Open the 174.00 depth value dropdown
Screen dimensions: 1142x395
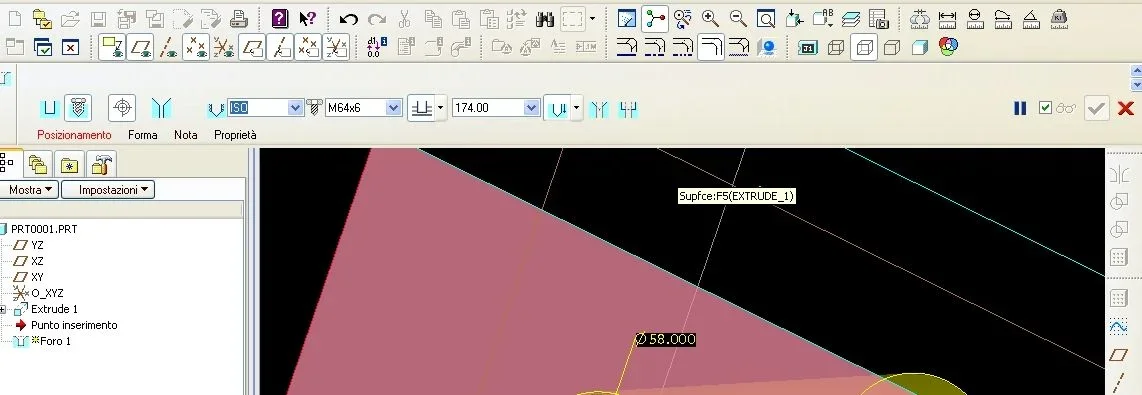pyautogui.click(x=532, y=108)
